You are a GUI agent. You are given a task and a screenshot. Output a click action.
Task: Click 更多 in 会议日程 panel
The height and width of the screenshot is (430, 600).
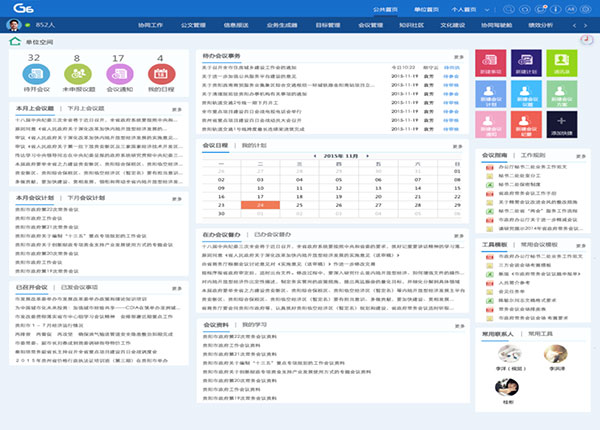pos(458,147)
